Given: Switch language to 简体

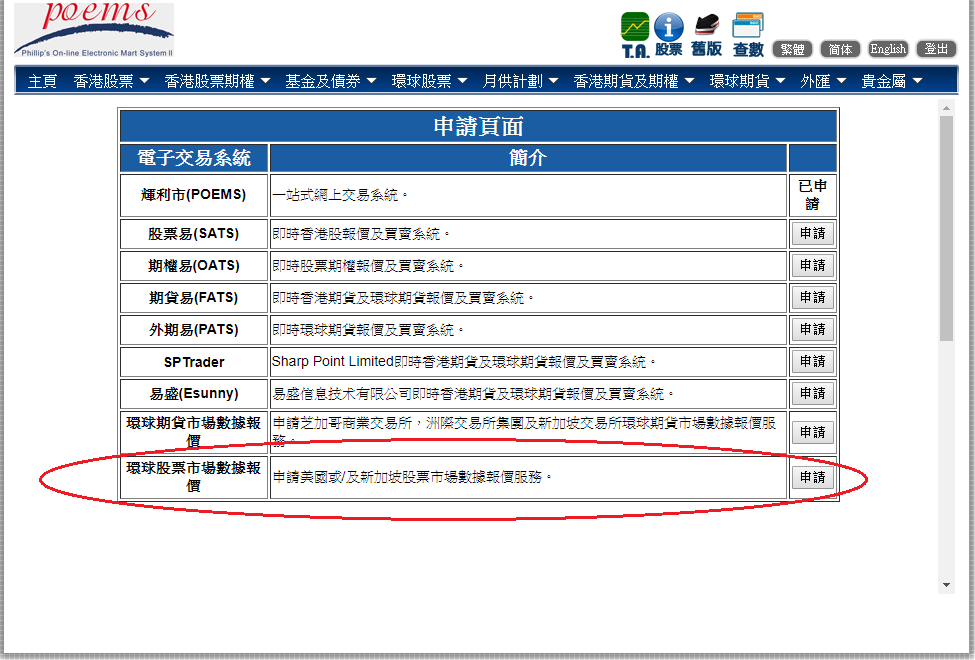Looking at the screenshot, I should coord(840,49).
